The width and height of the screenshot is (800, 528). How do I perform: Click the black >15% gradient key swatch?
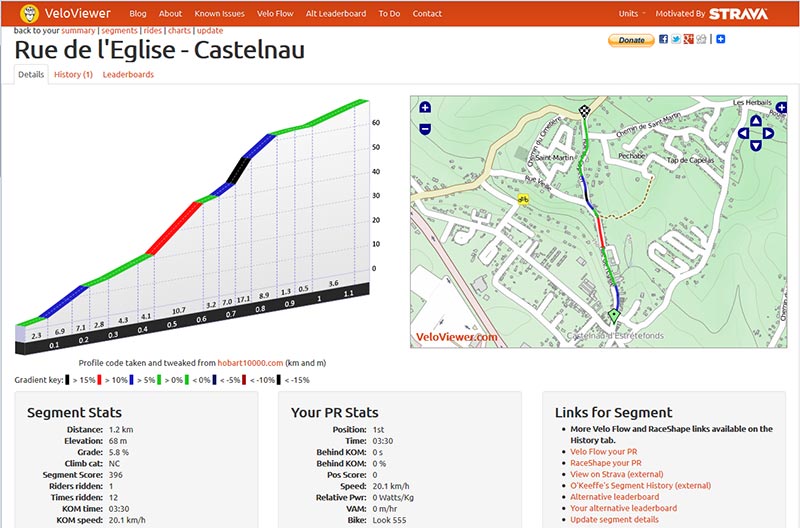point(67,380)
